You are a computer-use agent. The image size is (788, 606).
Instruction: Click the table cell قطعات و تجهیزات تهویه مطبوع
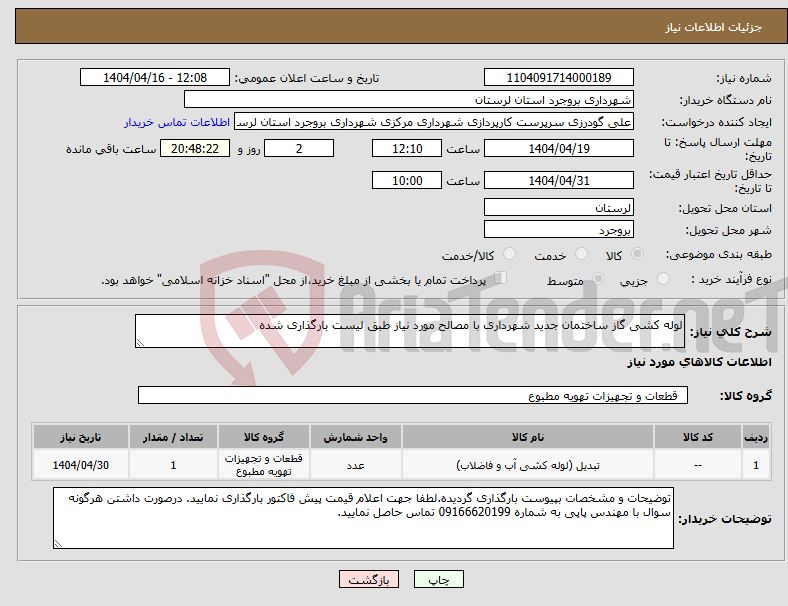click(263, 465)
